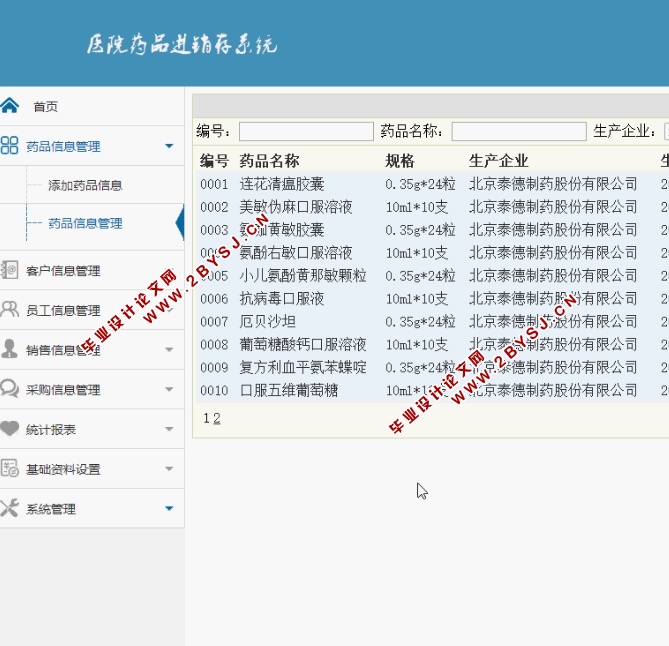669x646 pixels.
Task: Open the 系统管理 menu label
Action: (51, 509)
